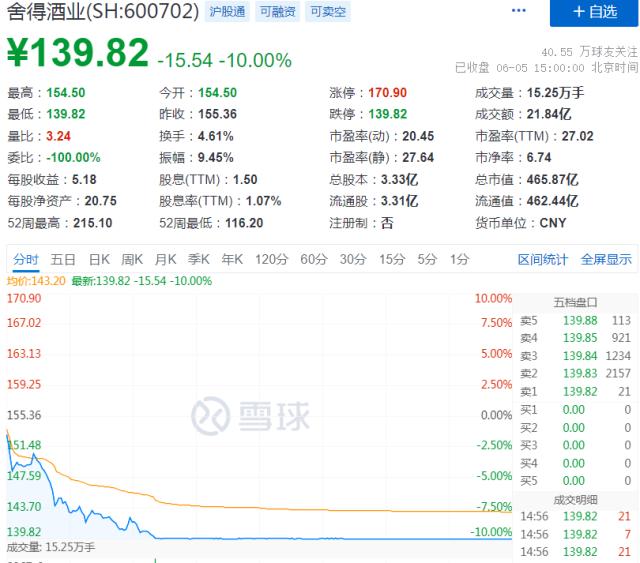
Task: Switch to the 季K chart tab
Action: point(198,259)
